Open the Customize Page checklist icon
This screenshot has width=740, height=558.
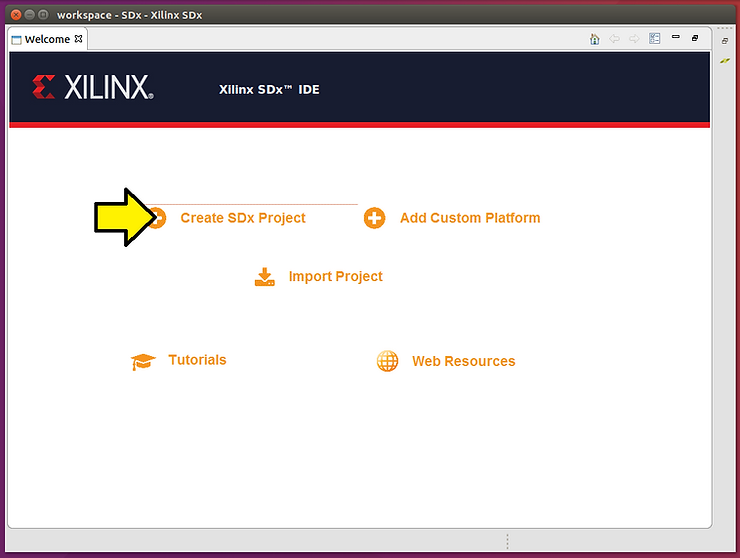point(655,38)
